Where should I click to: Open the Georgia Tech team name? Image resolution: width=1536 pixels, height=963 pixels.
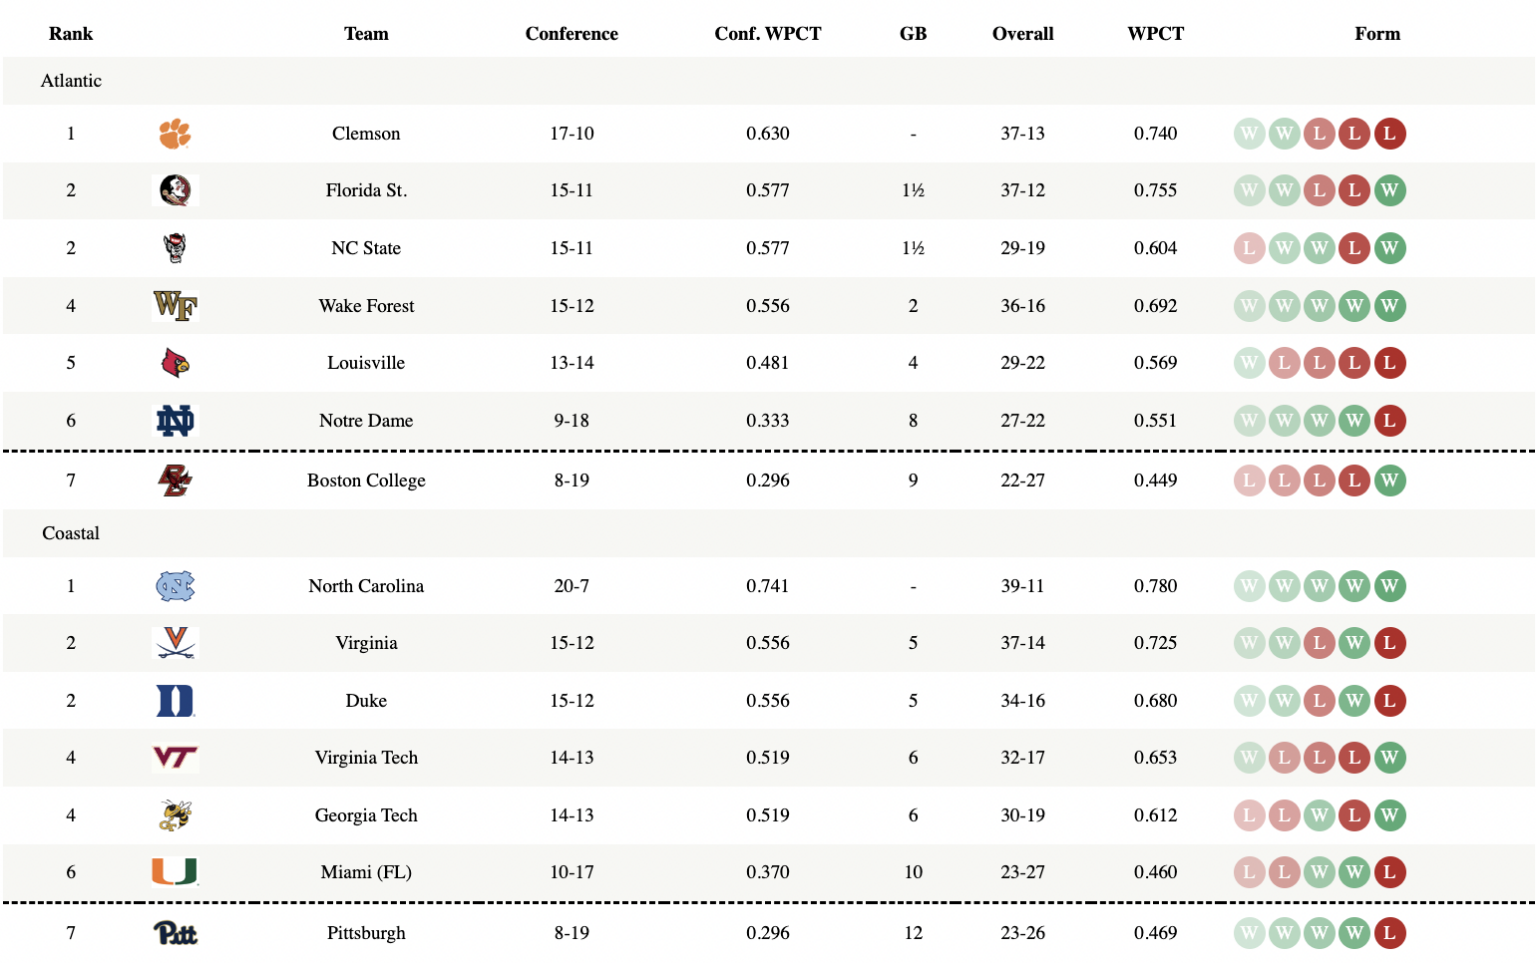(366, 816)
